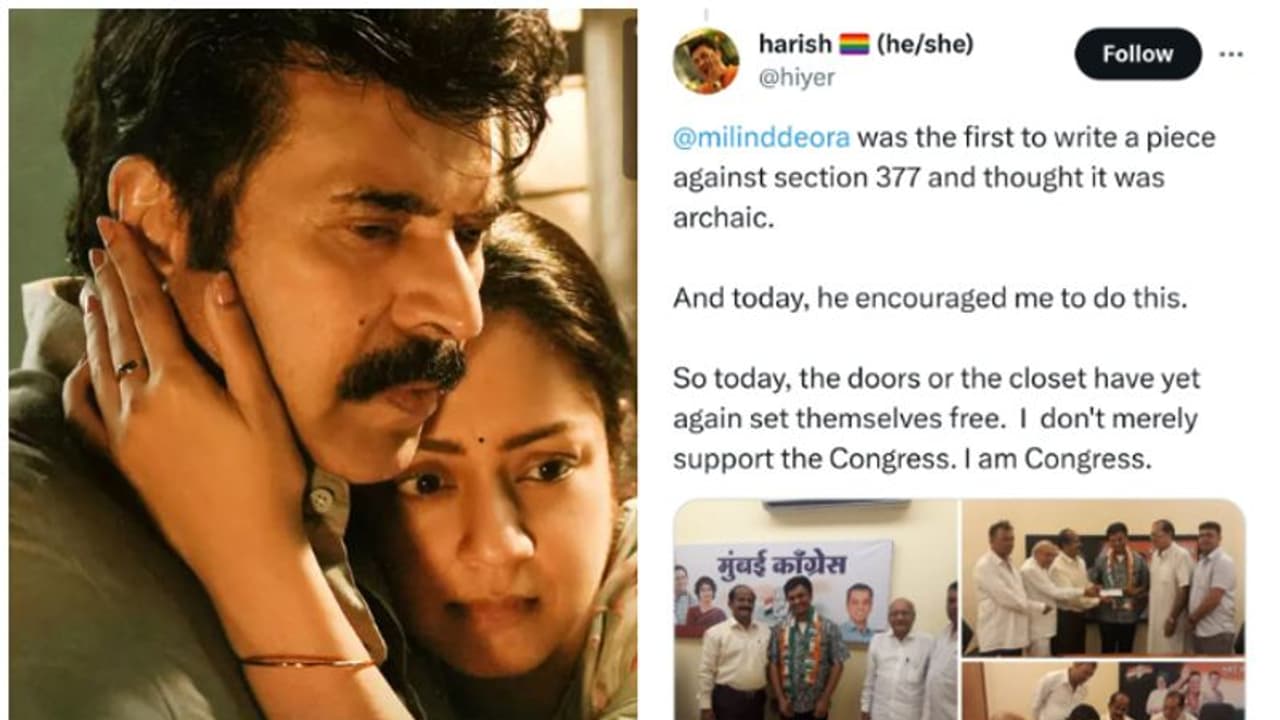The image size is (1280, 720).
Task: Click the 'And today, he encouraged me' line
Action: [x=929, y=298]
